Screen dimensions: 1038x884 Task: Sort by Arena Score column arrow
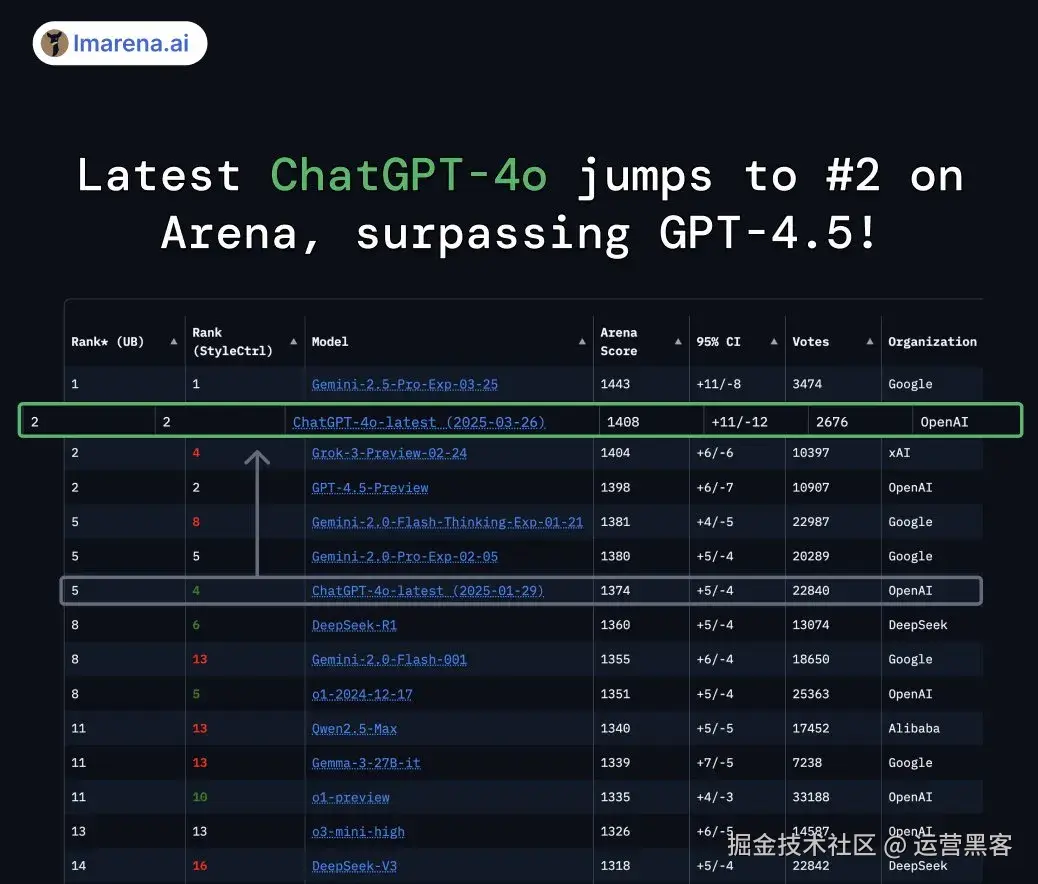[678, 342]
